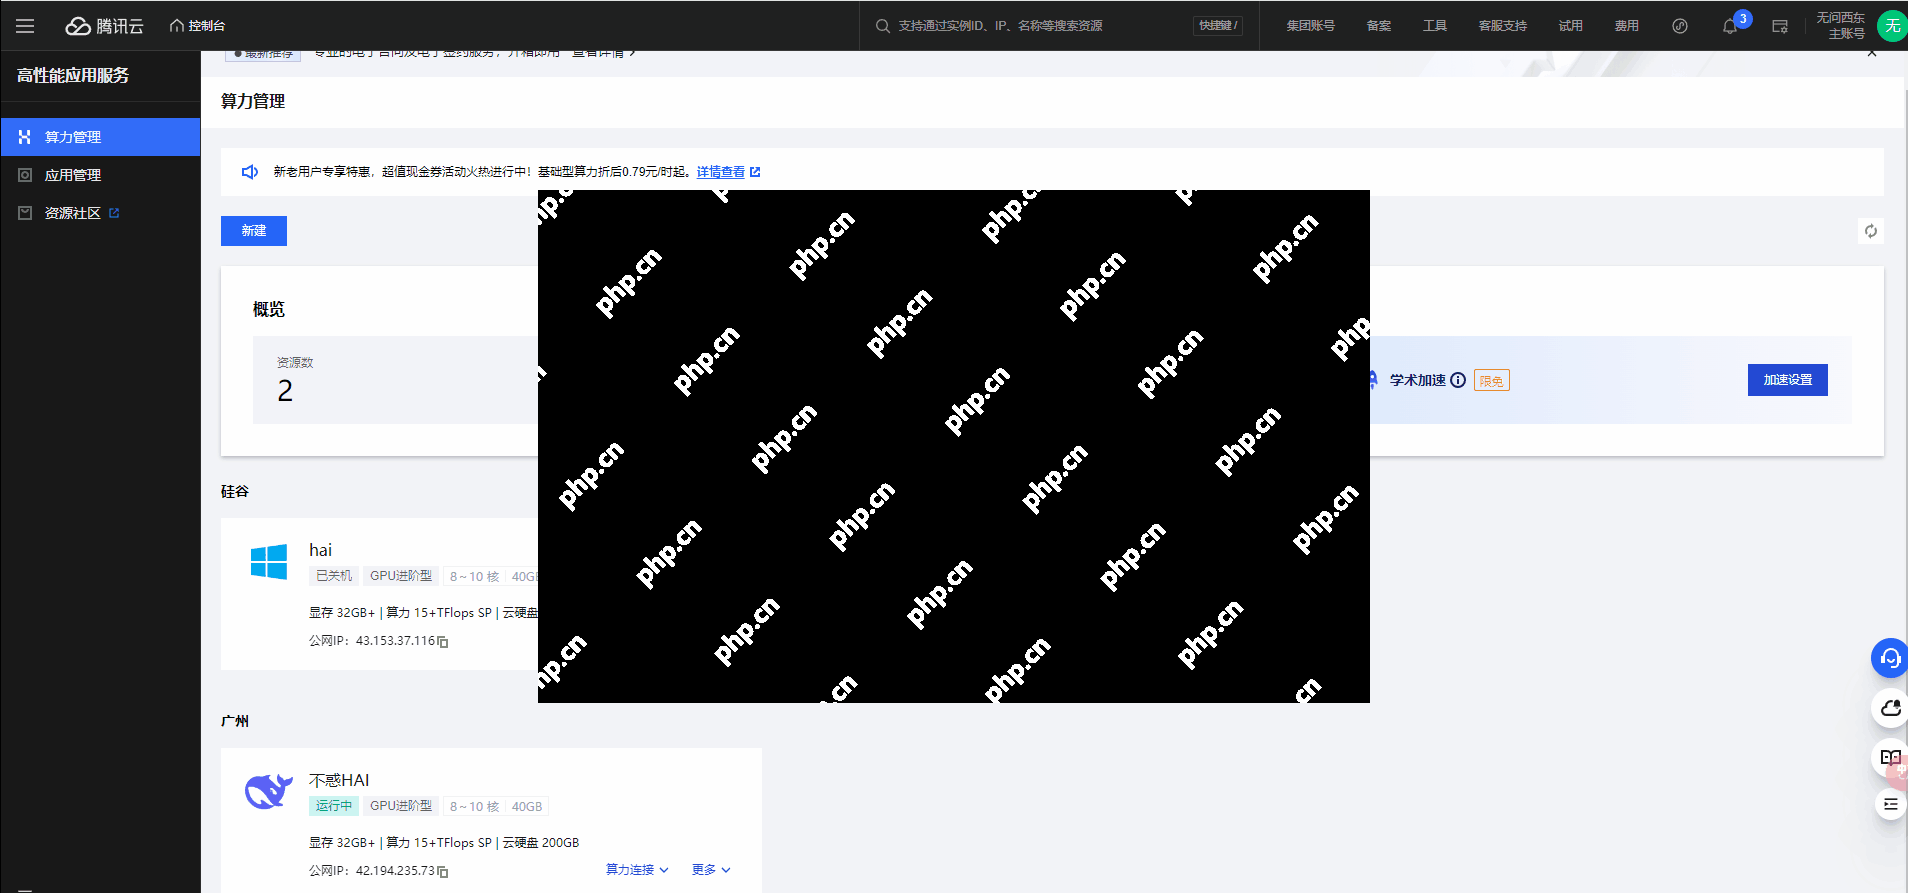The height and width of the screenshot is (893, 1908).
Task: Open the 详情查看 link
Action: click(x=720, y=172)
